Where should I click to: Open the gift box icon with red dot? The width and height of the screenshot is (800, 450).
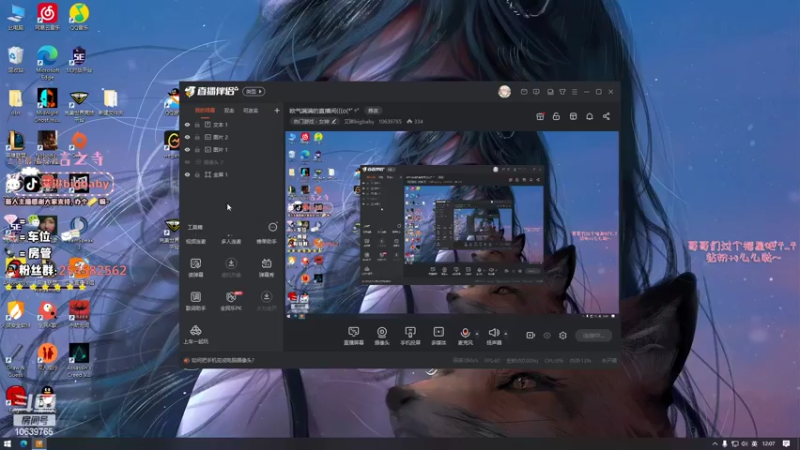(540, 116)
